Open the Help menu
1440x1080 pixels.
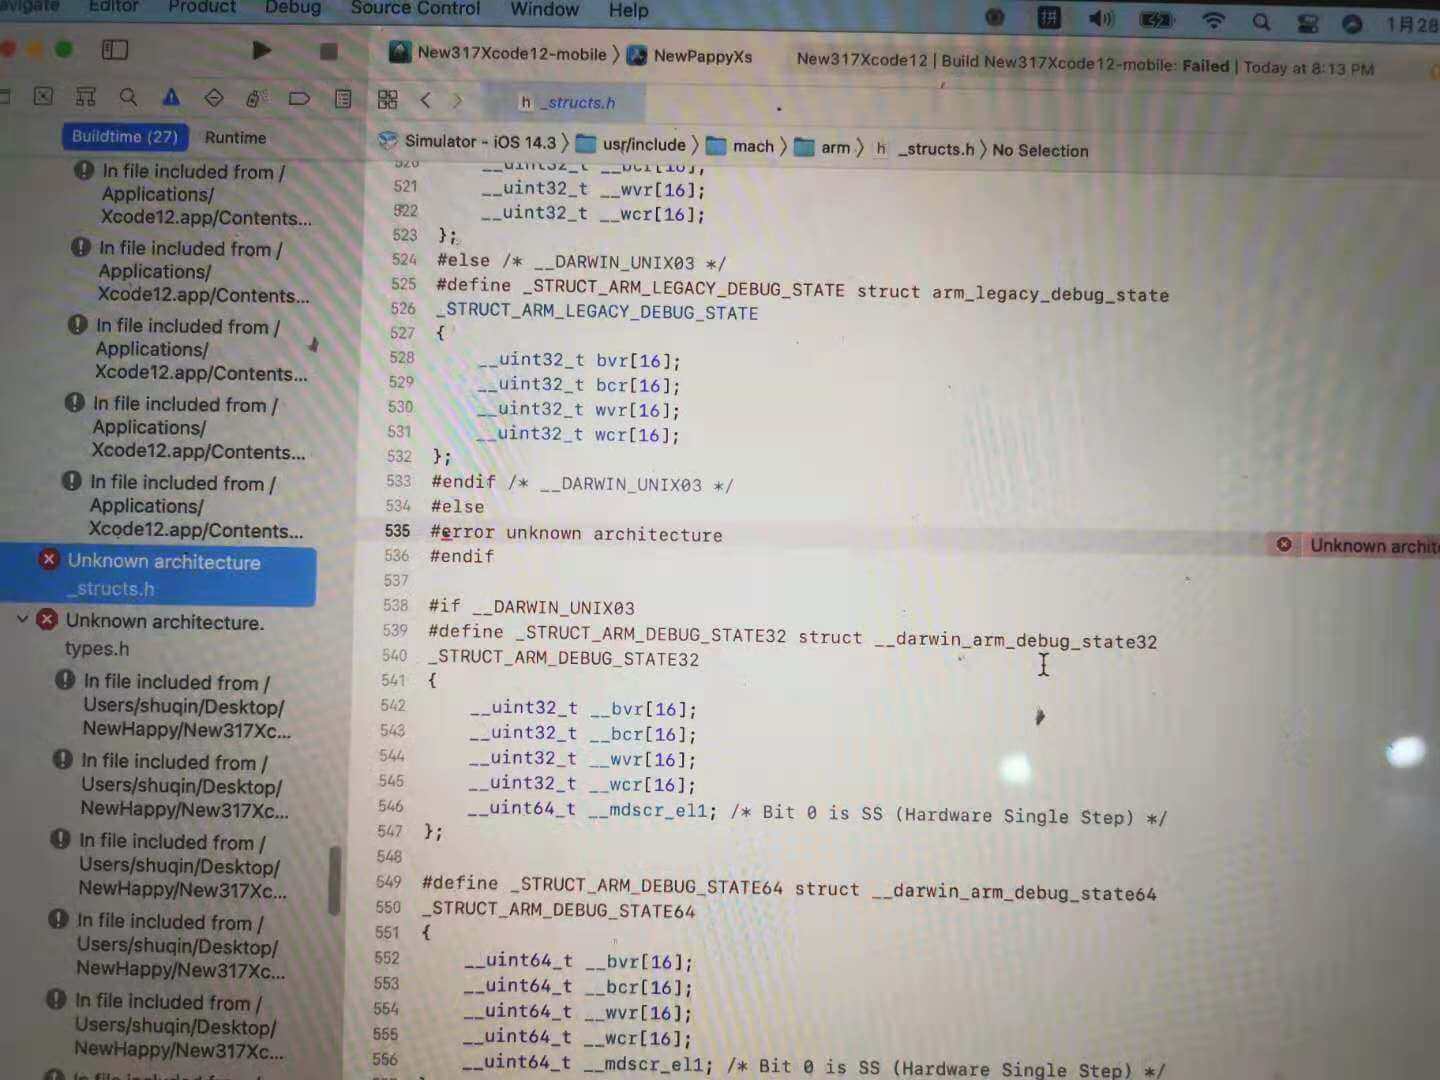pyautogui.click(x=629, y=10)
